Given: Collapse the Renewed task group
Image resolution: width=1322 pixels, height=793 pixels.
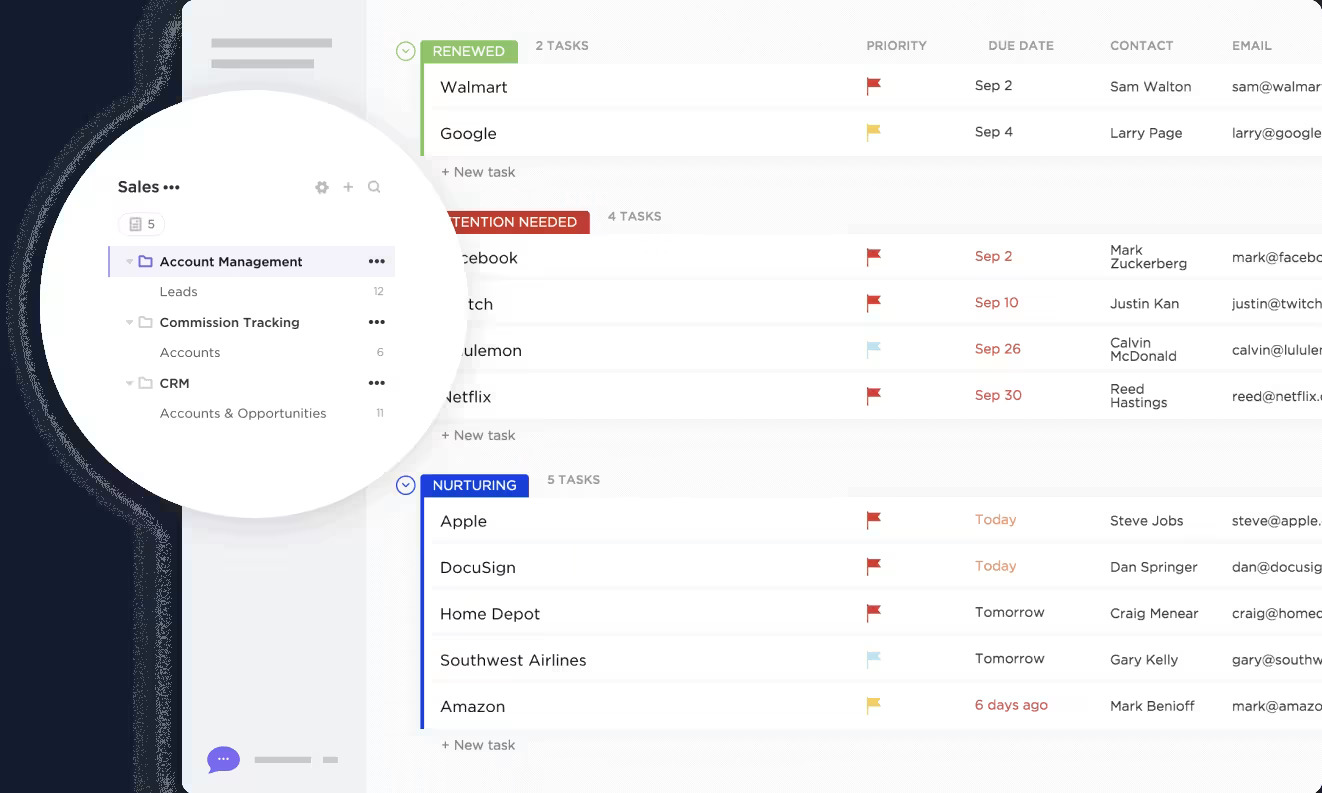Looking at the screenshot, I should [405, 51].
